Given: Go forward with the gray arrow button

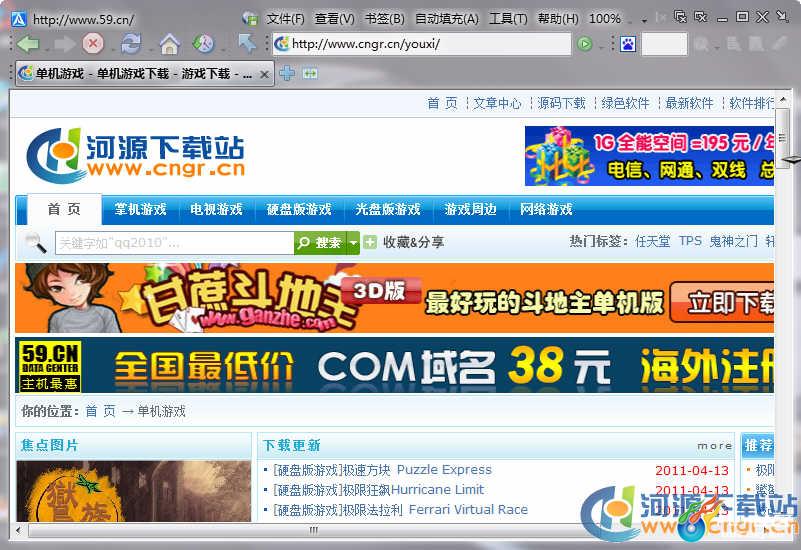Looking at the screenshot, I should pyautogui.click(x=64, y=44).
